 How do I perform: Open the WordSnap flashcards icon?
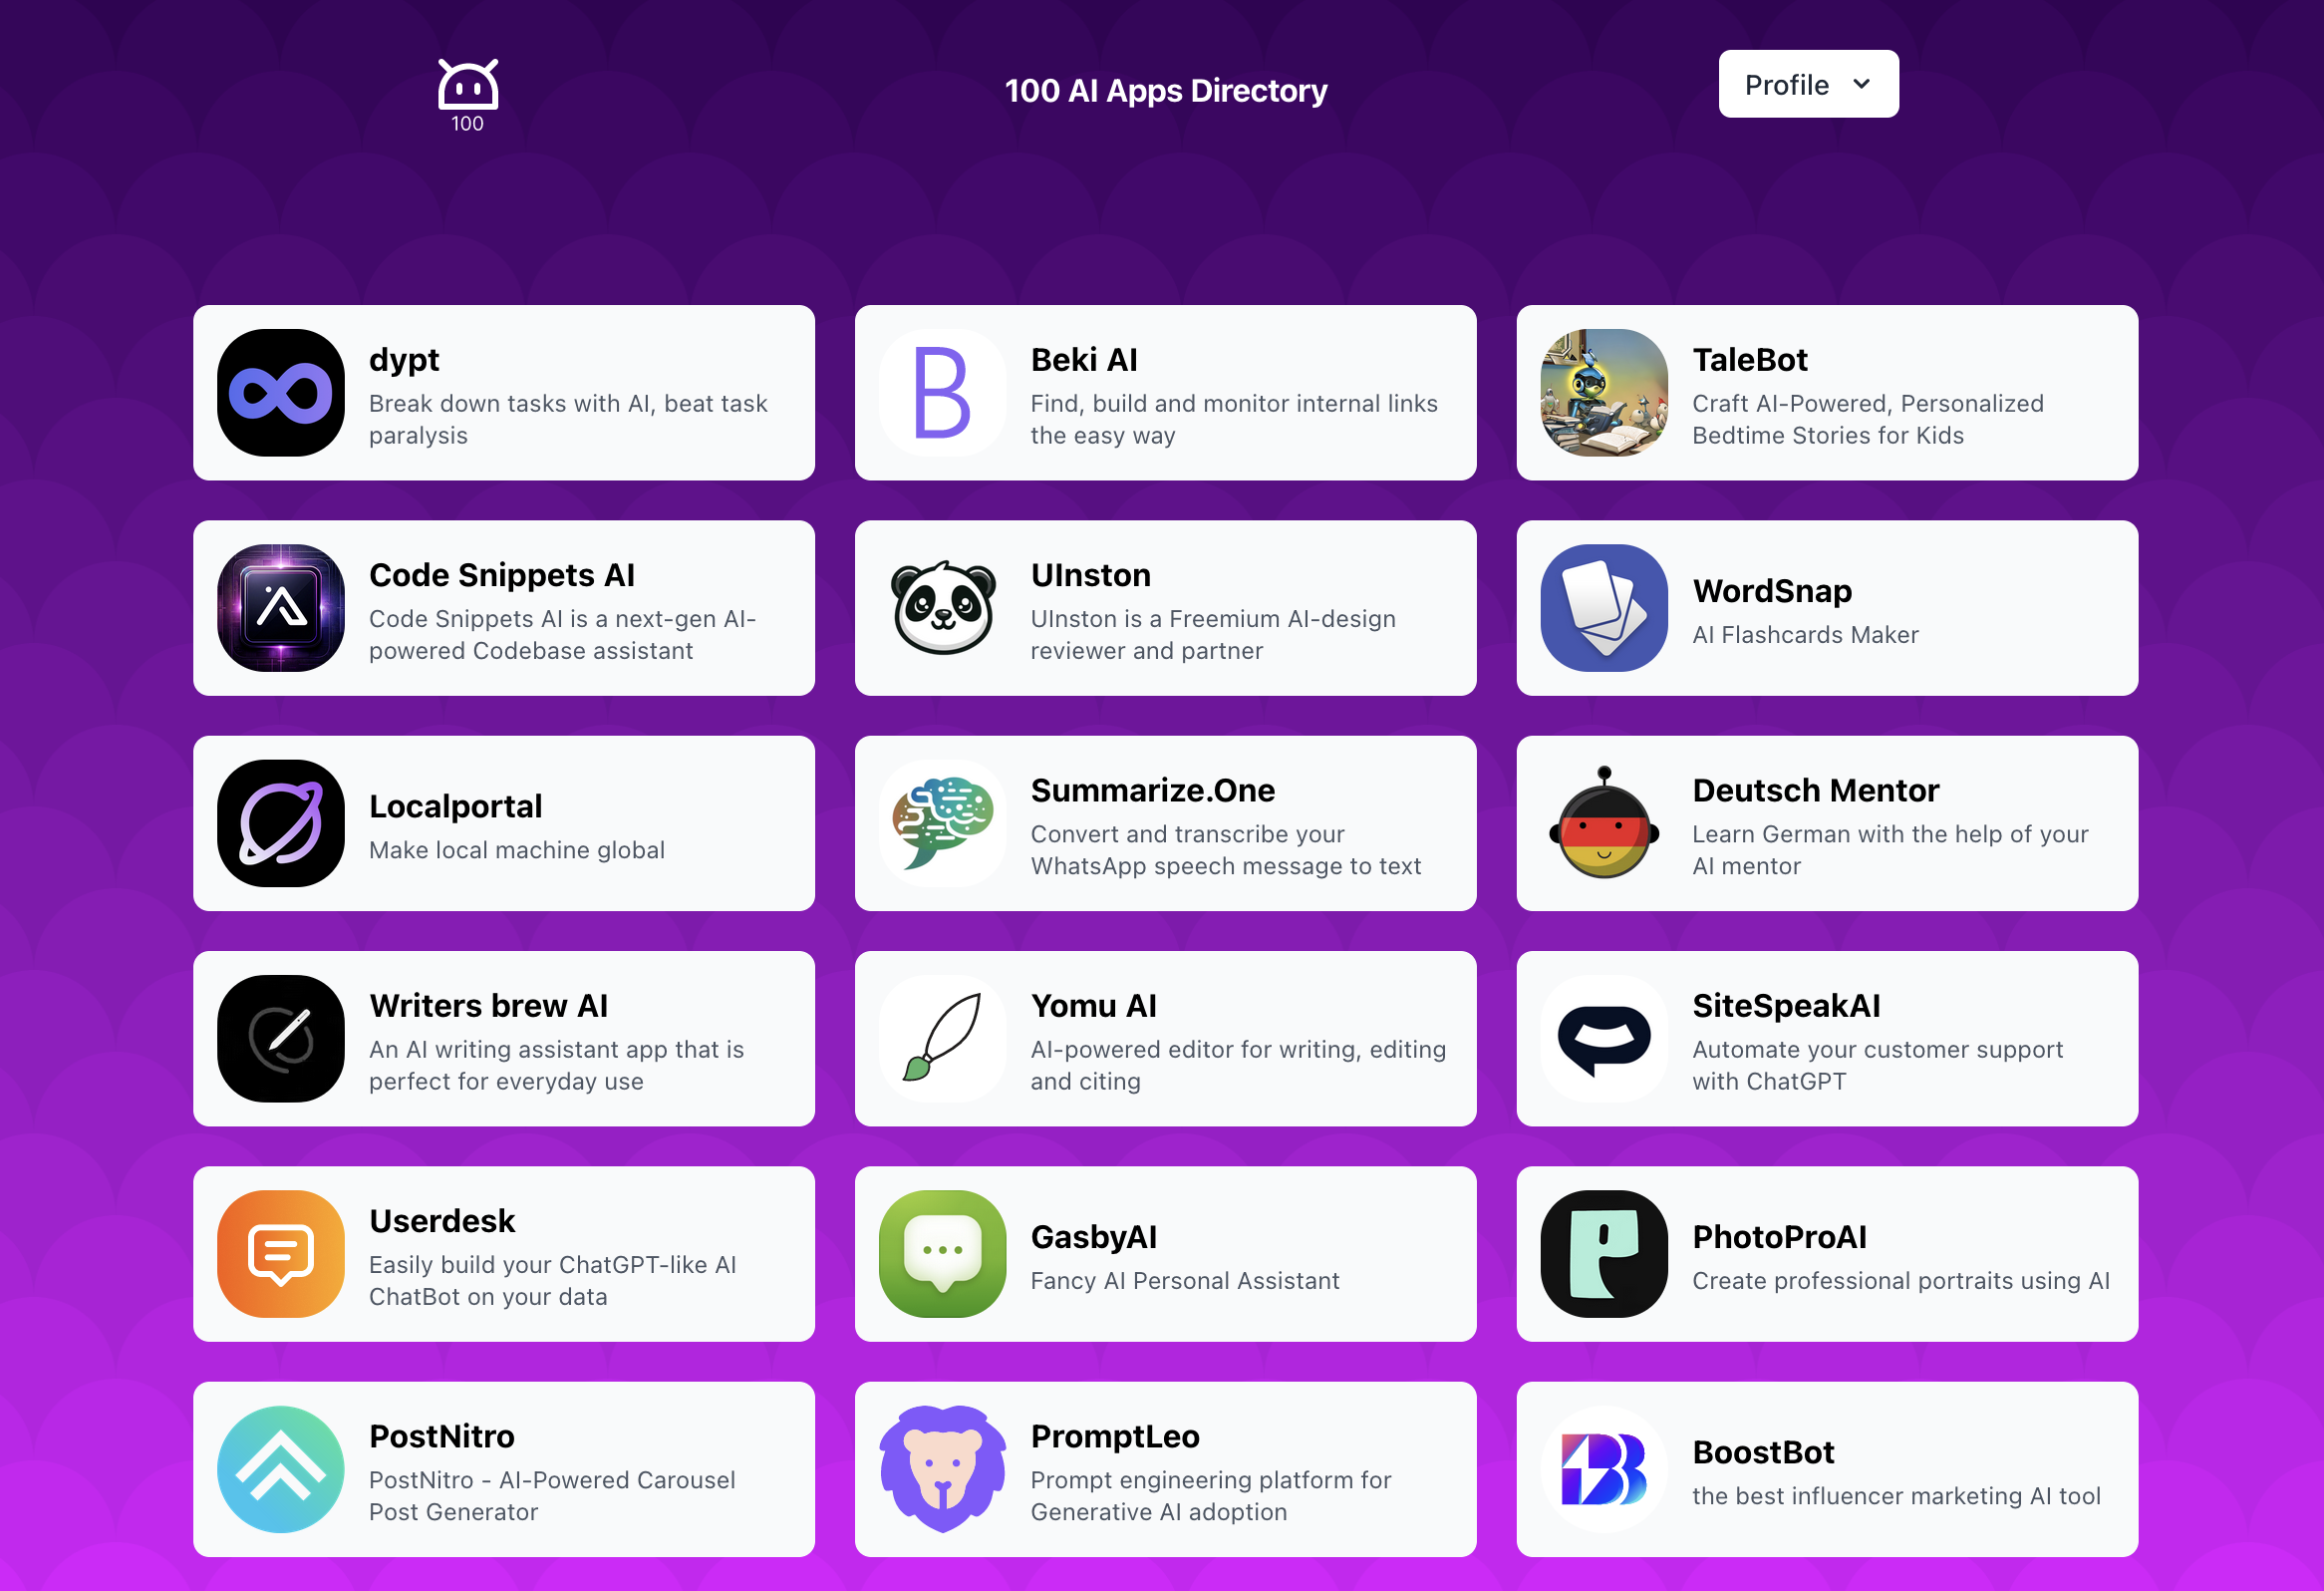coord(1604,608)
